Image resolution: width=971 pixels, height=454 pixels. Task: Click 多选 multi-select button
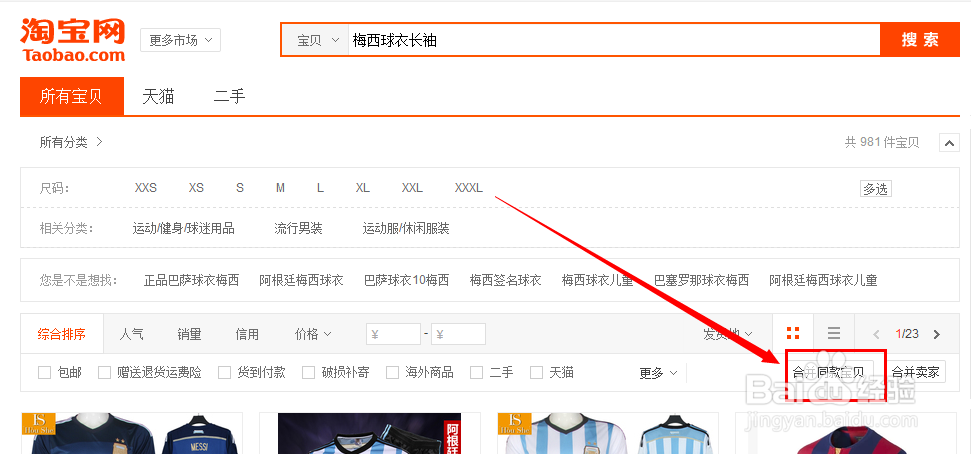[x=876, y=189]
